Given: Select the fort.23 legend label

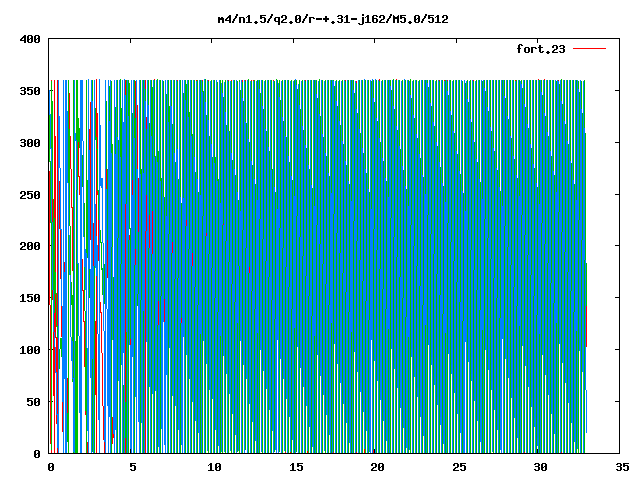Looking at the screenshot, I should pos(541,49).
